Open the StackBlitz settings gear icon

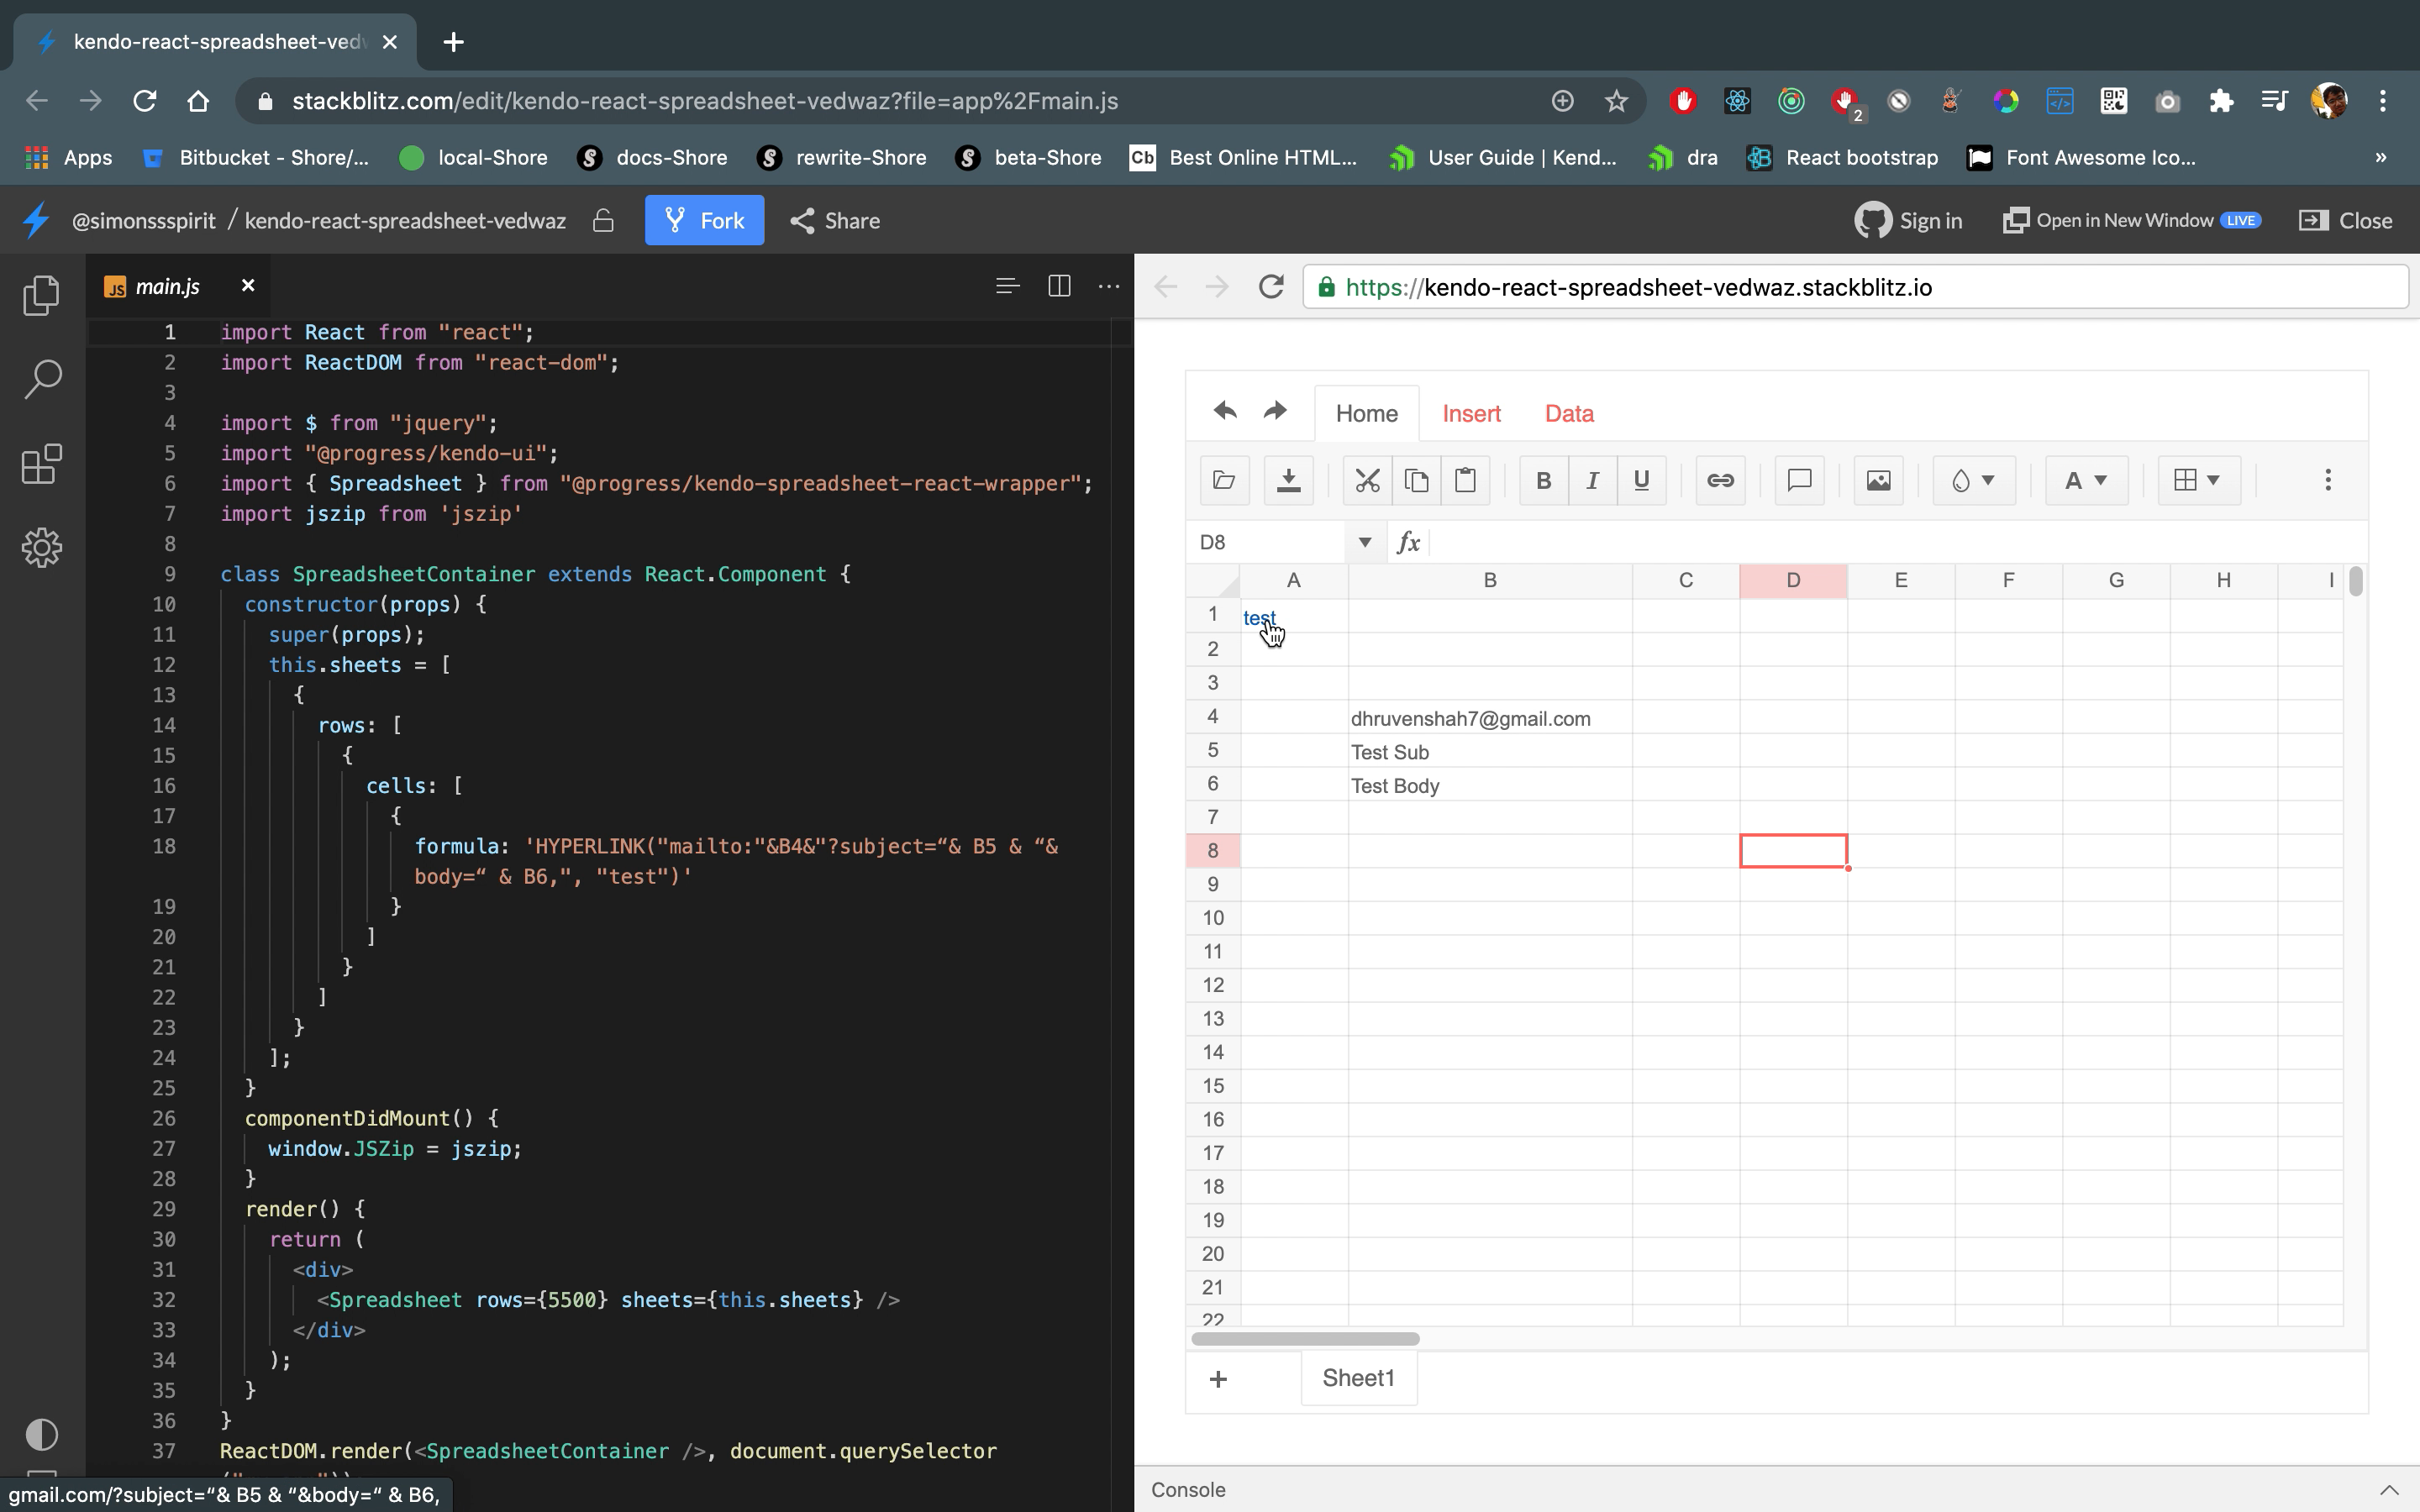(x=41, y=548)
